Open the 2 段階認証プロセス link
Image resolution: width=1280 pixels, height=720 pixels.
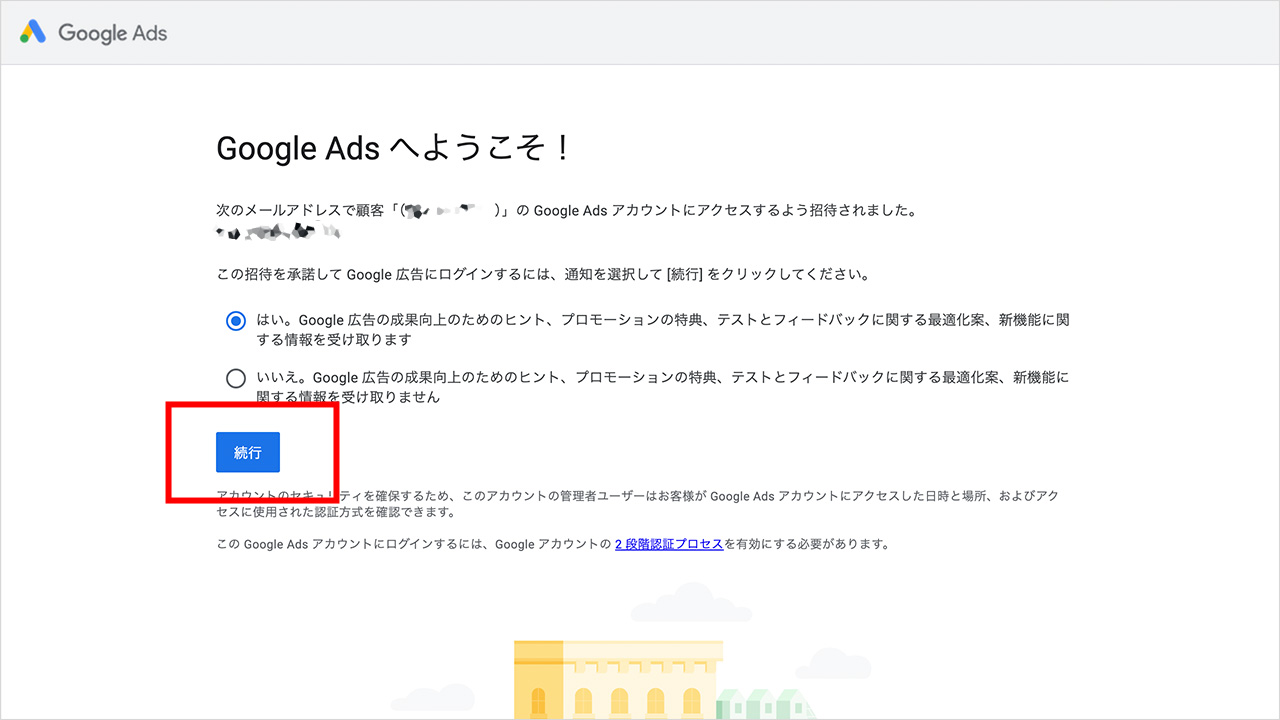click(x=669, y=544)
